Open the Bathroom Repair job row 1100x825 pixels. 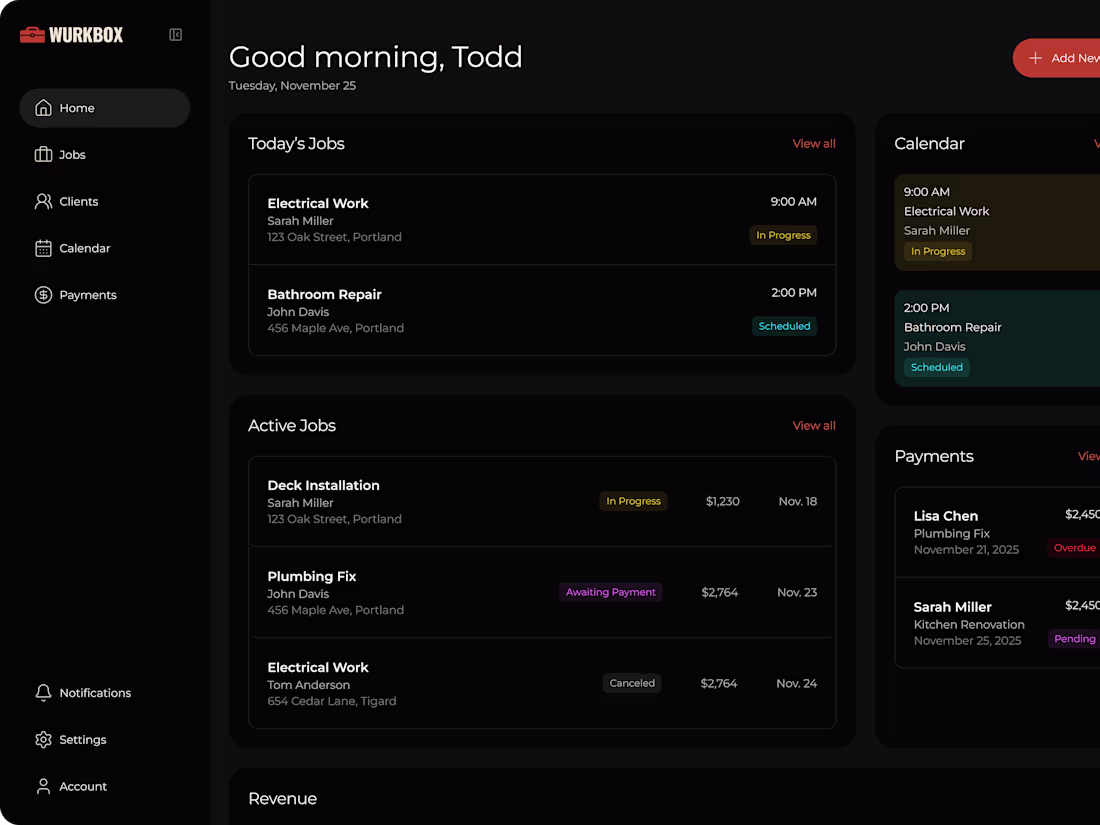coord(542,310)
